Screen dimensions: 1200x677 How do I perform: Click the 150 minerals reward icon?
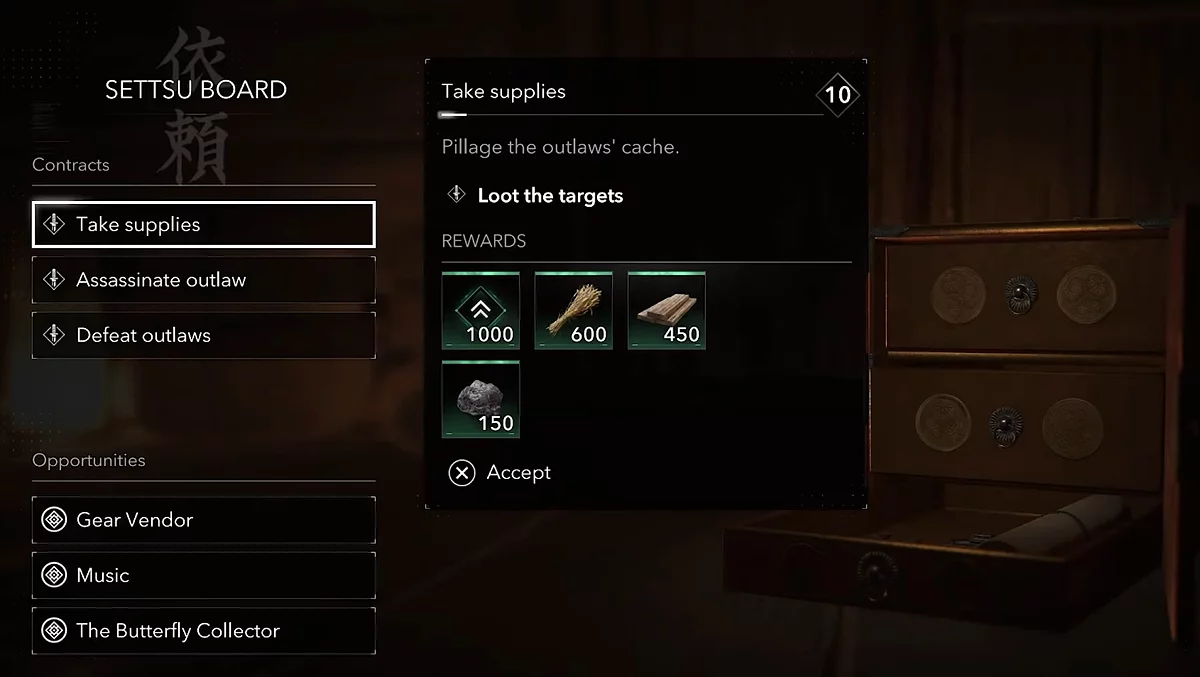coord(481,399)
